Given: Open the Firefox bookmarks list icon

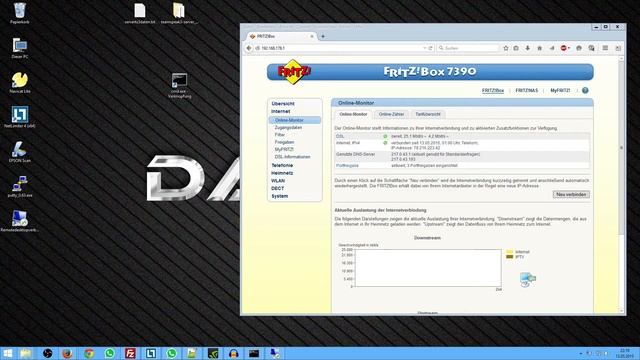Looking at the screenshot, I should tap(516, 48).
